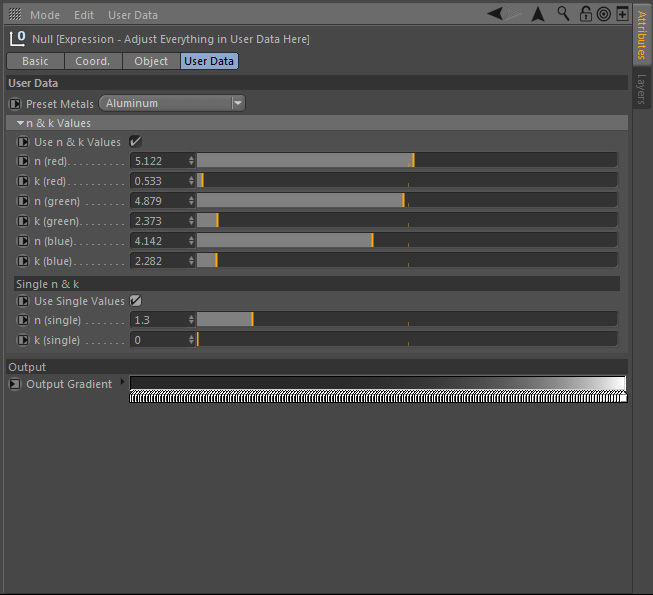Collapse the n & k Values group
Screen dimensions: 653x595
(20, 123)
